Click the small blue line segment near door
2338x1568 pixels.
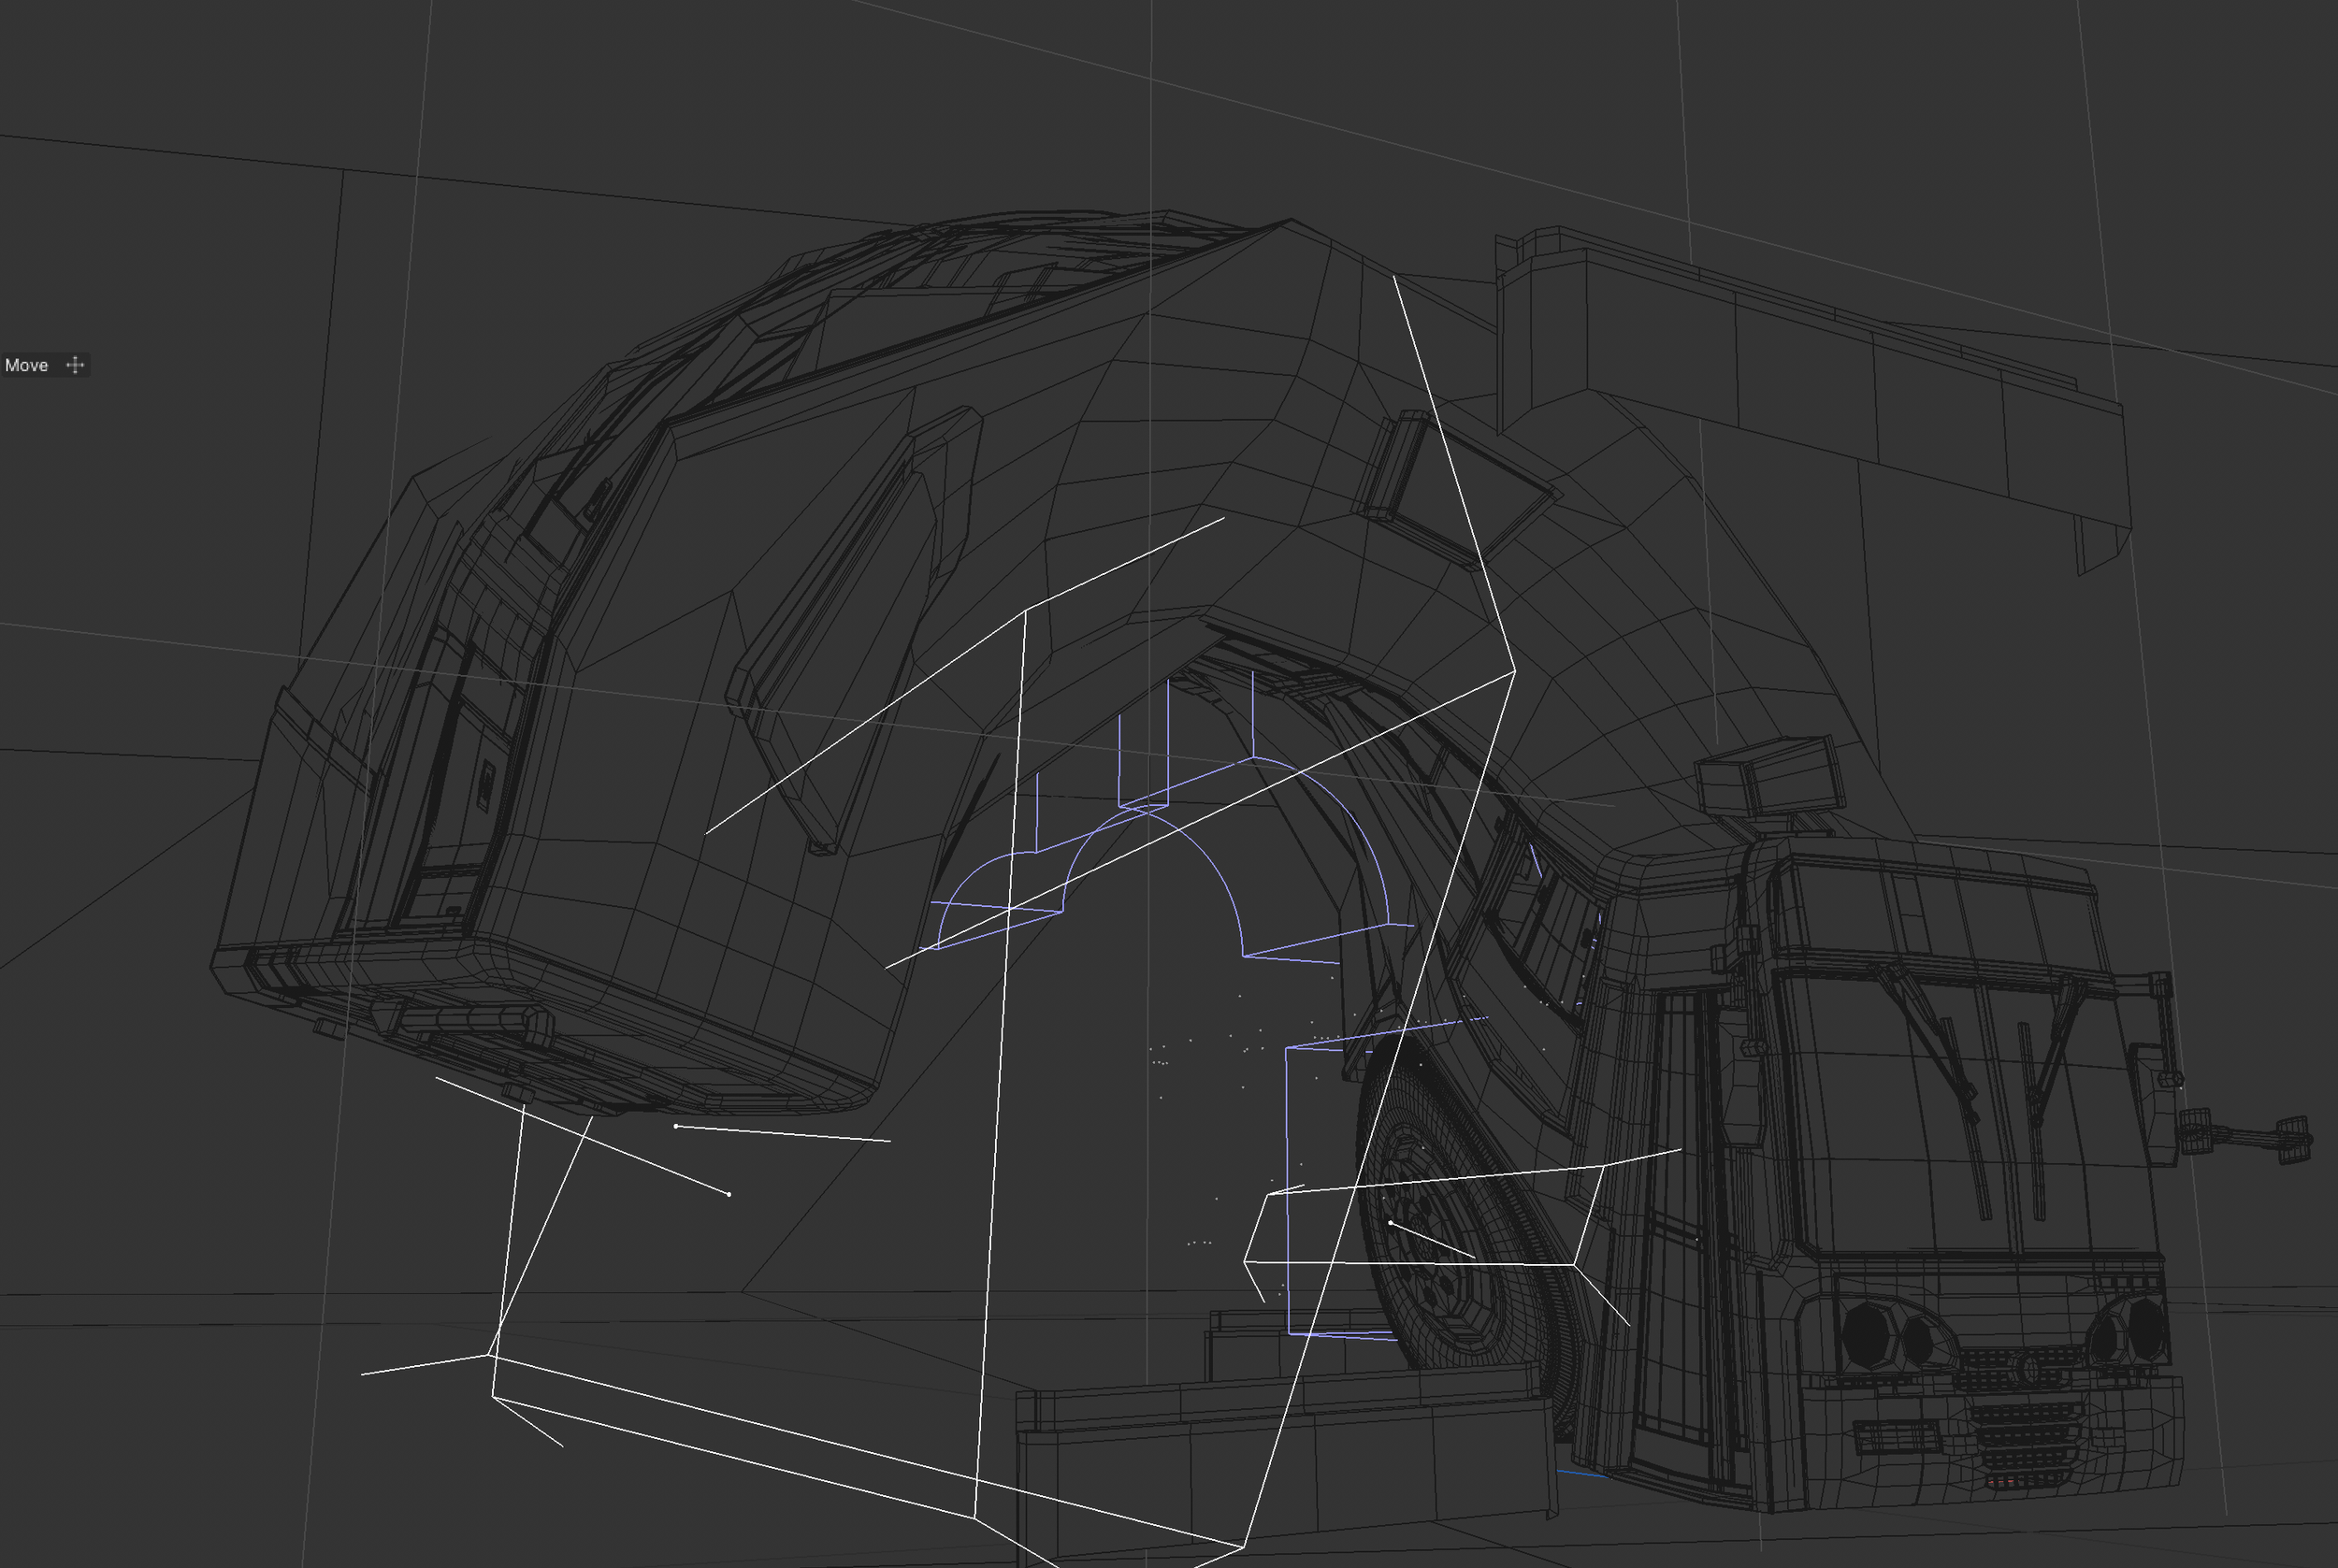tap(1582, 1473)
